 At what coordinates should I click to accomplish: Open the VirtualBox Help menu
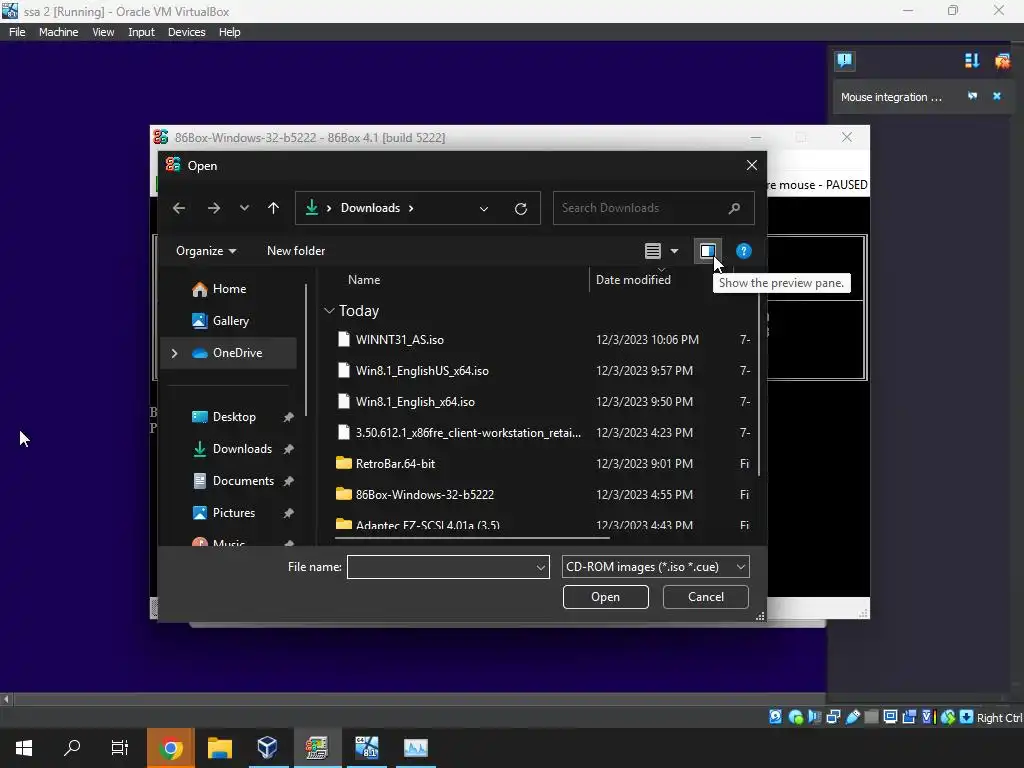pos(229,32)
